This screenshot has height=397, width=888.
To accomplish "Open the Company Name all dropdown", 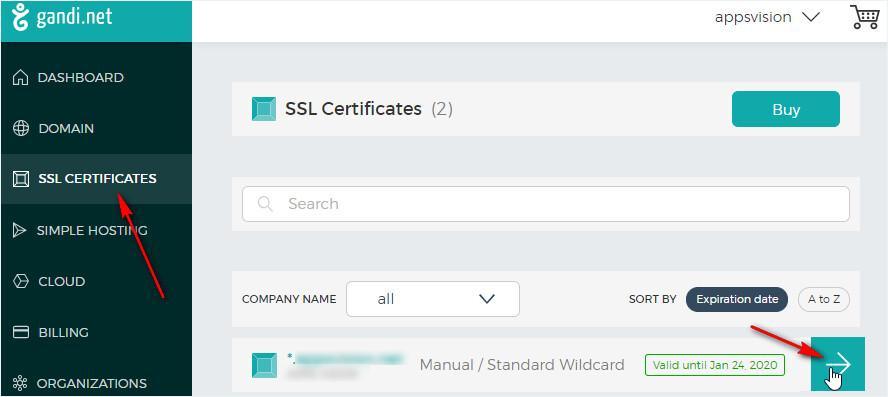I will coord(433,299).
